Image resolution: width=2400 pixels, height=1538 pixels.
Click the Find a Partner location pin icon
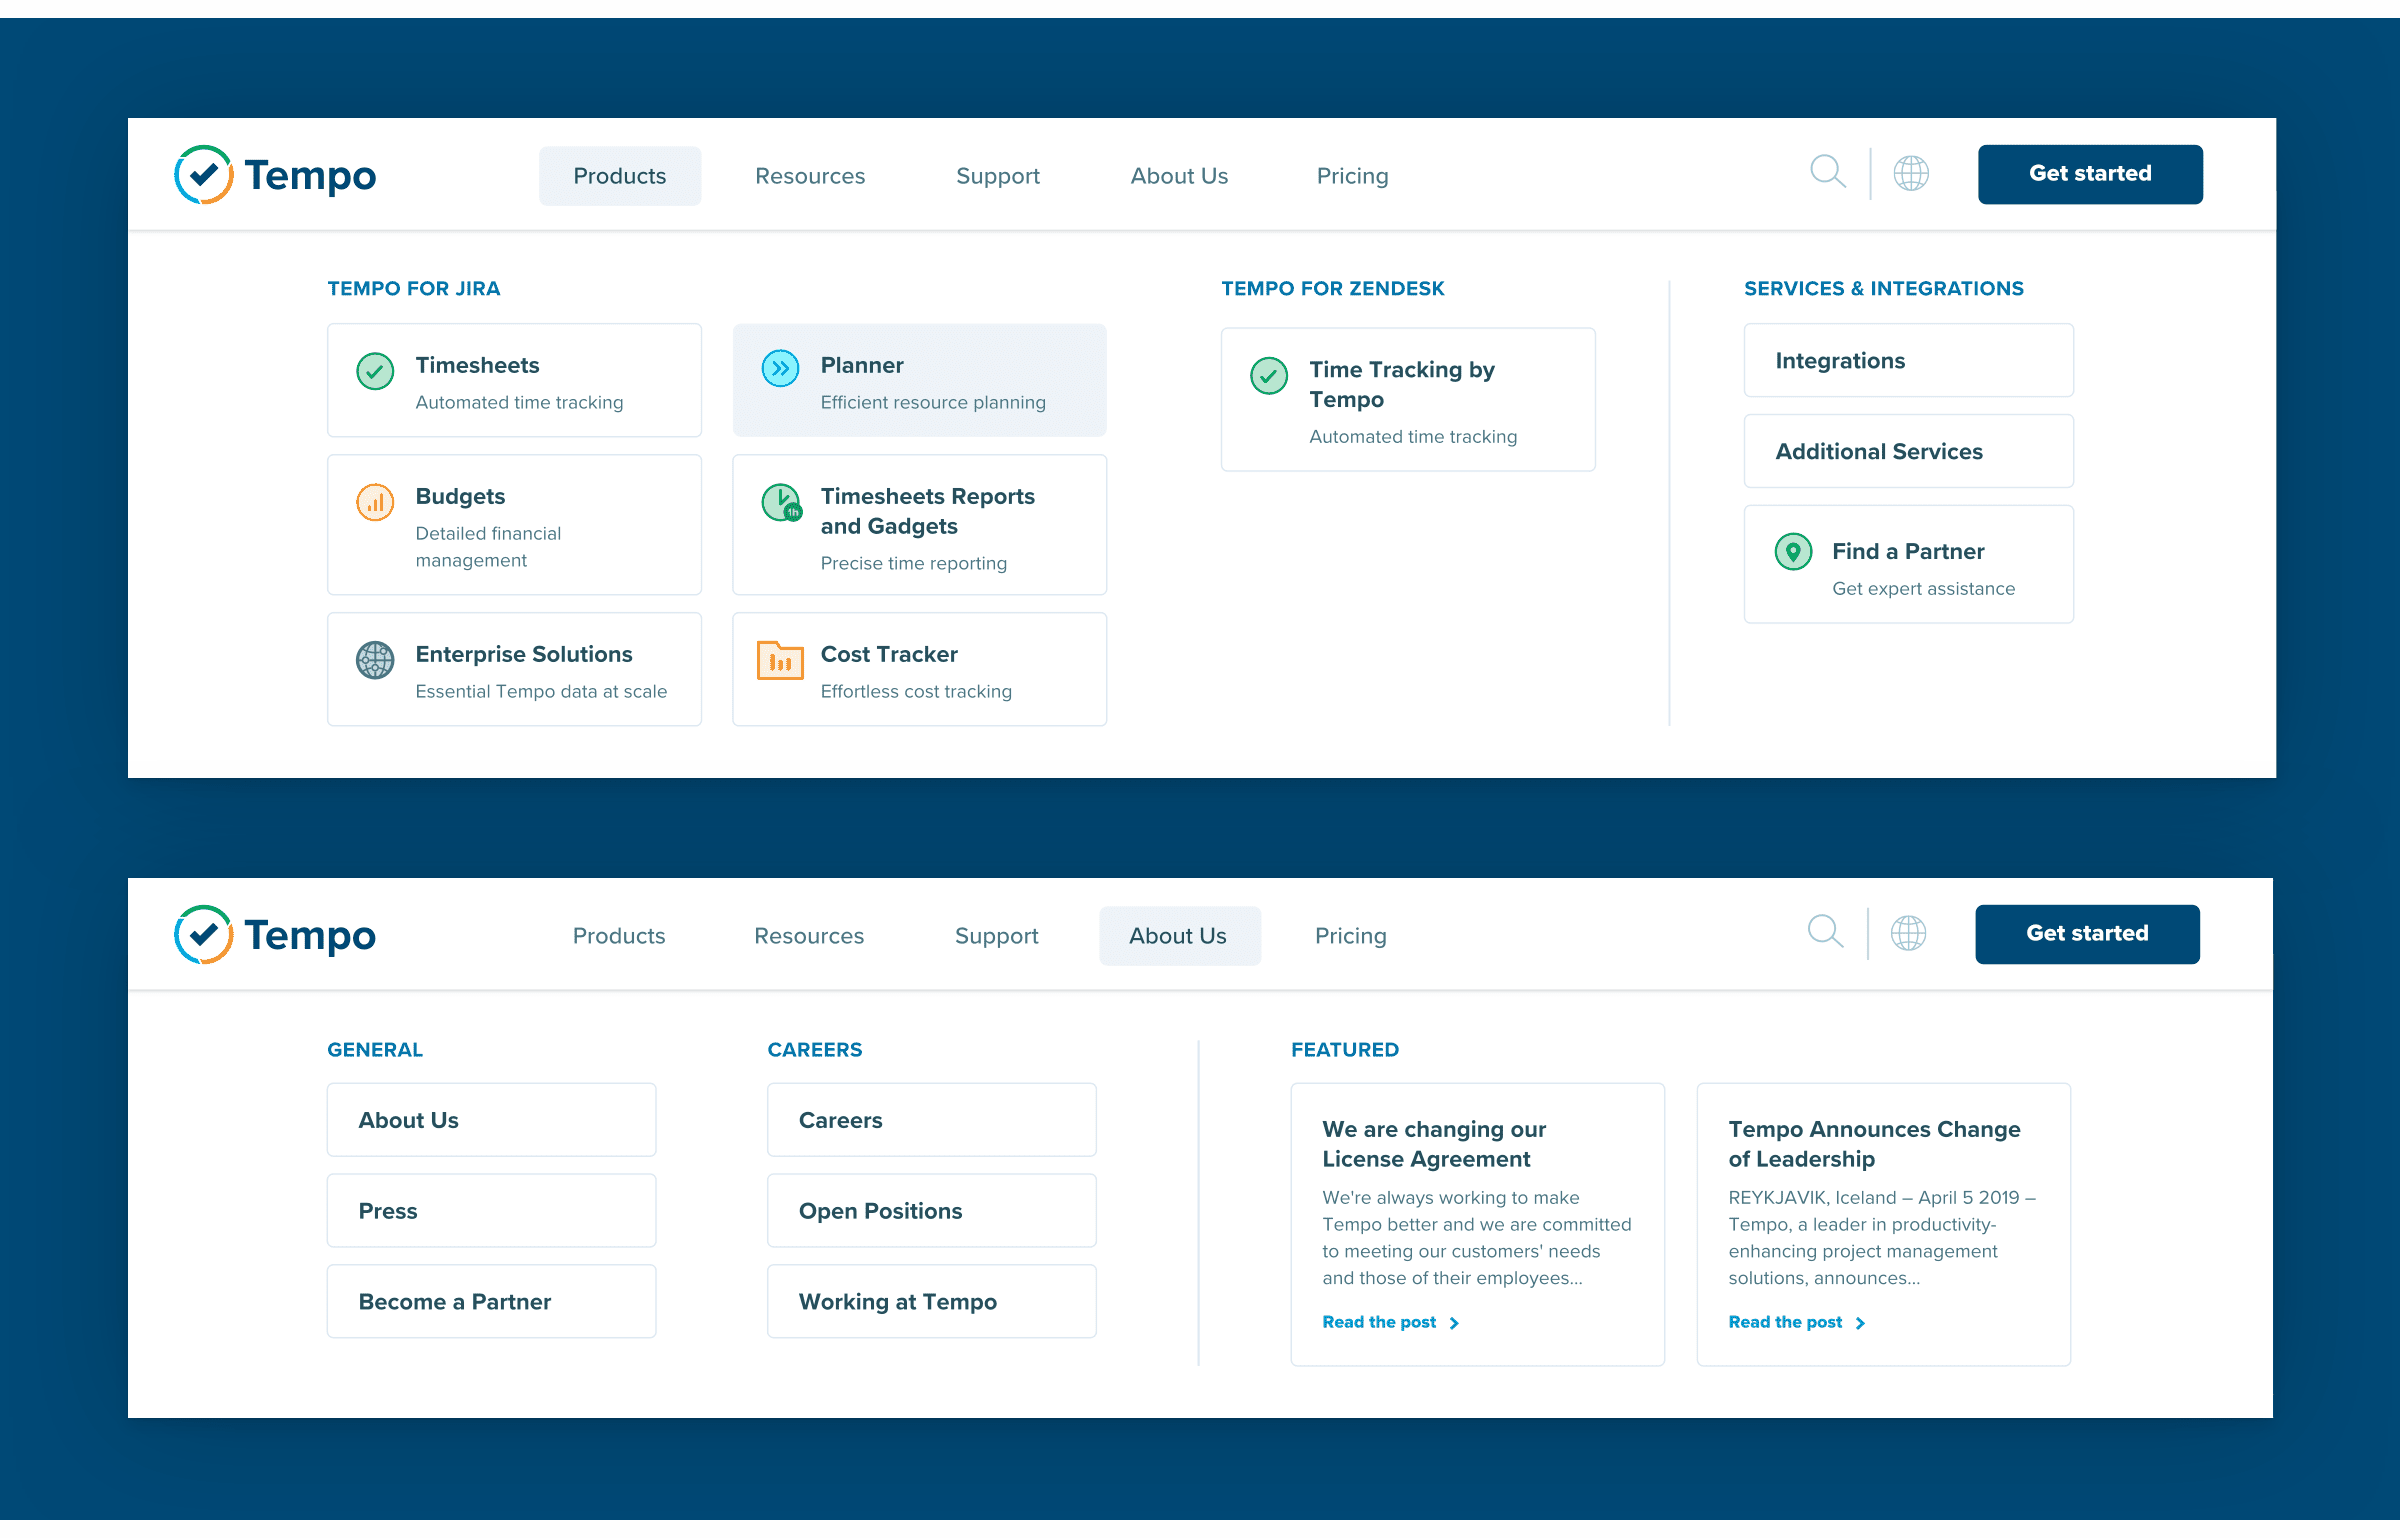click(x=1793, y=551)
